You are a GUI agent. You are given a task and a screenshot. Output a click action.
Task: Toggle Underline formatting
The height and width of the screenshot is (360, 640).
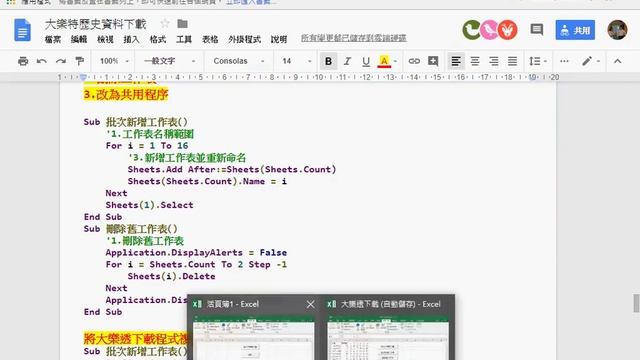tap(366, 61)
